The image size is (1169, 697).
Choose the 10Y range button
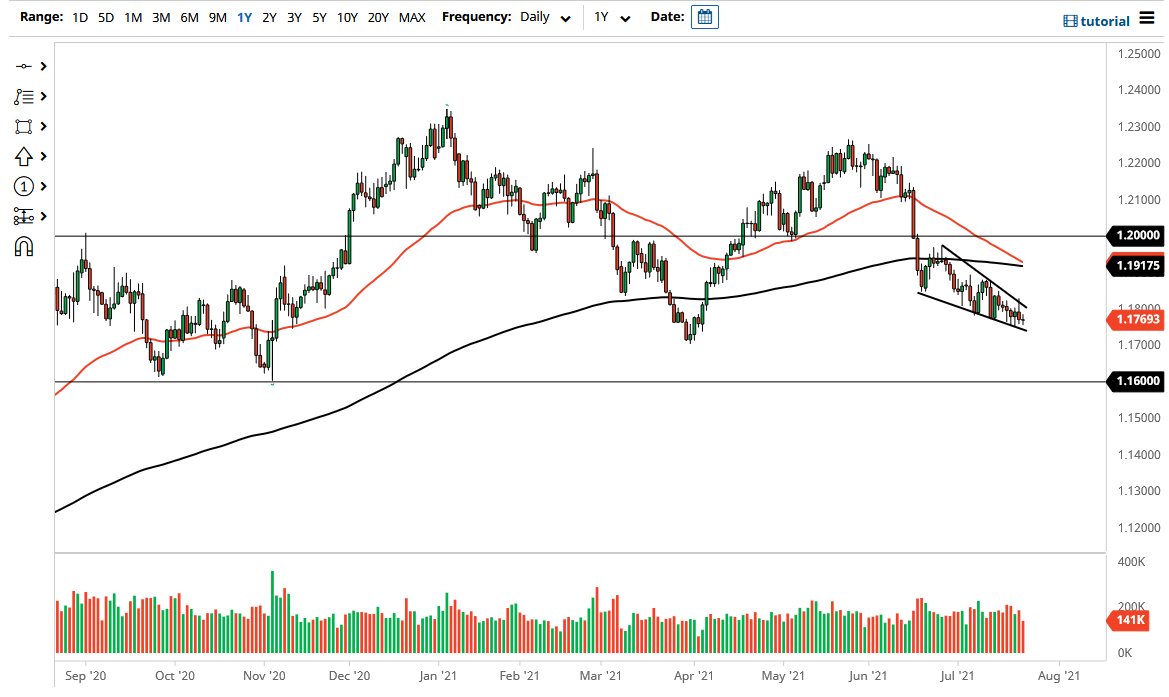tap(347, 17)
